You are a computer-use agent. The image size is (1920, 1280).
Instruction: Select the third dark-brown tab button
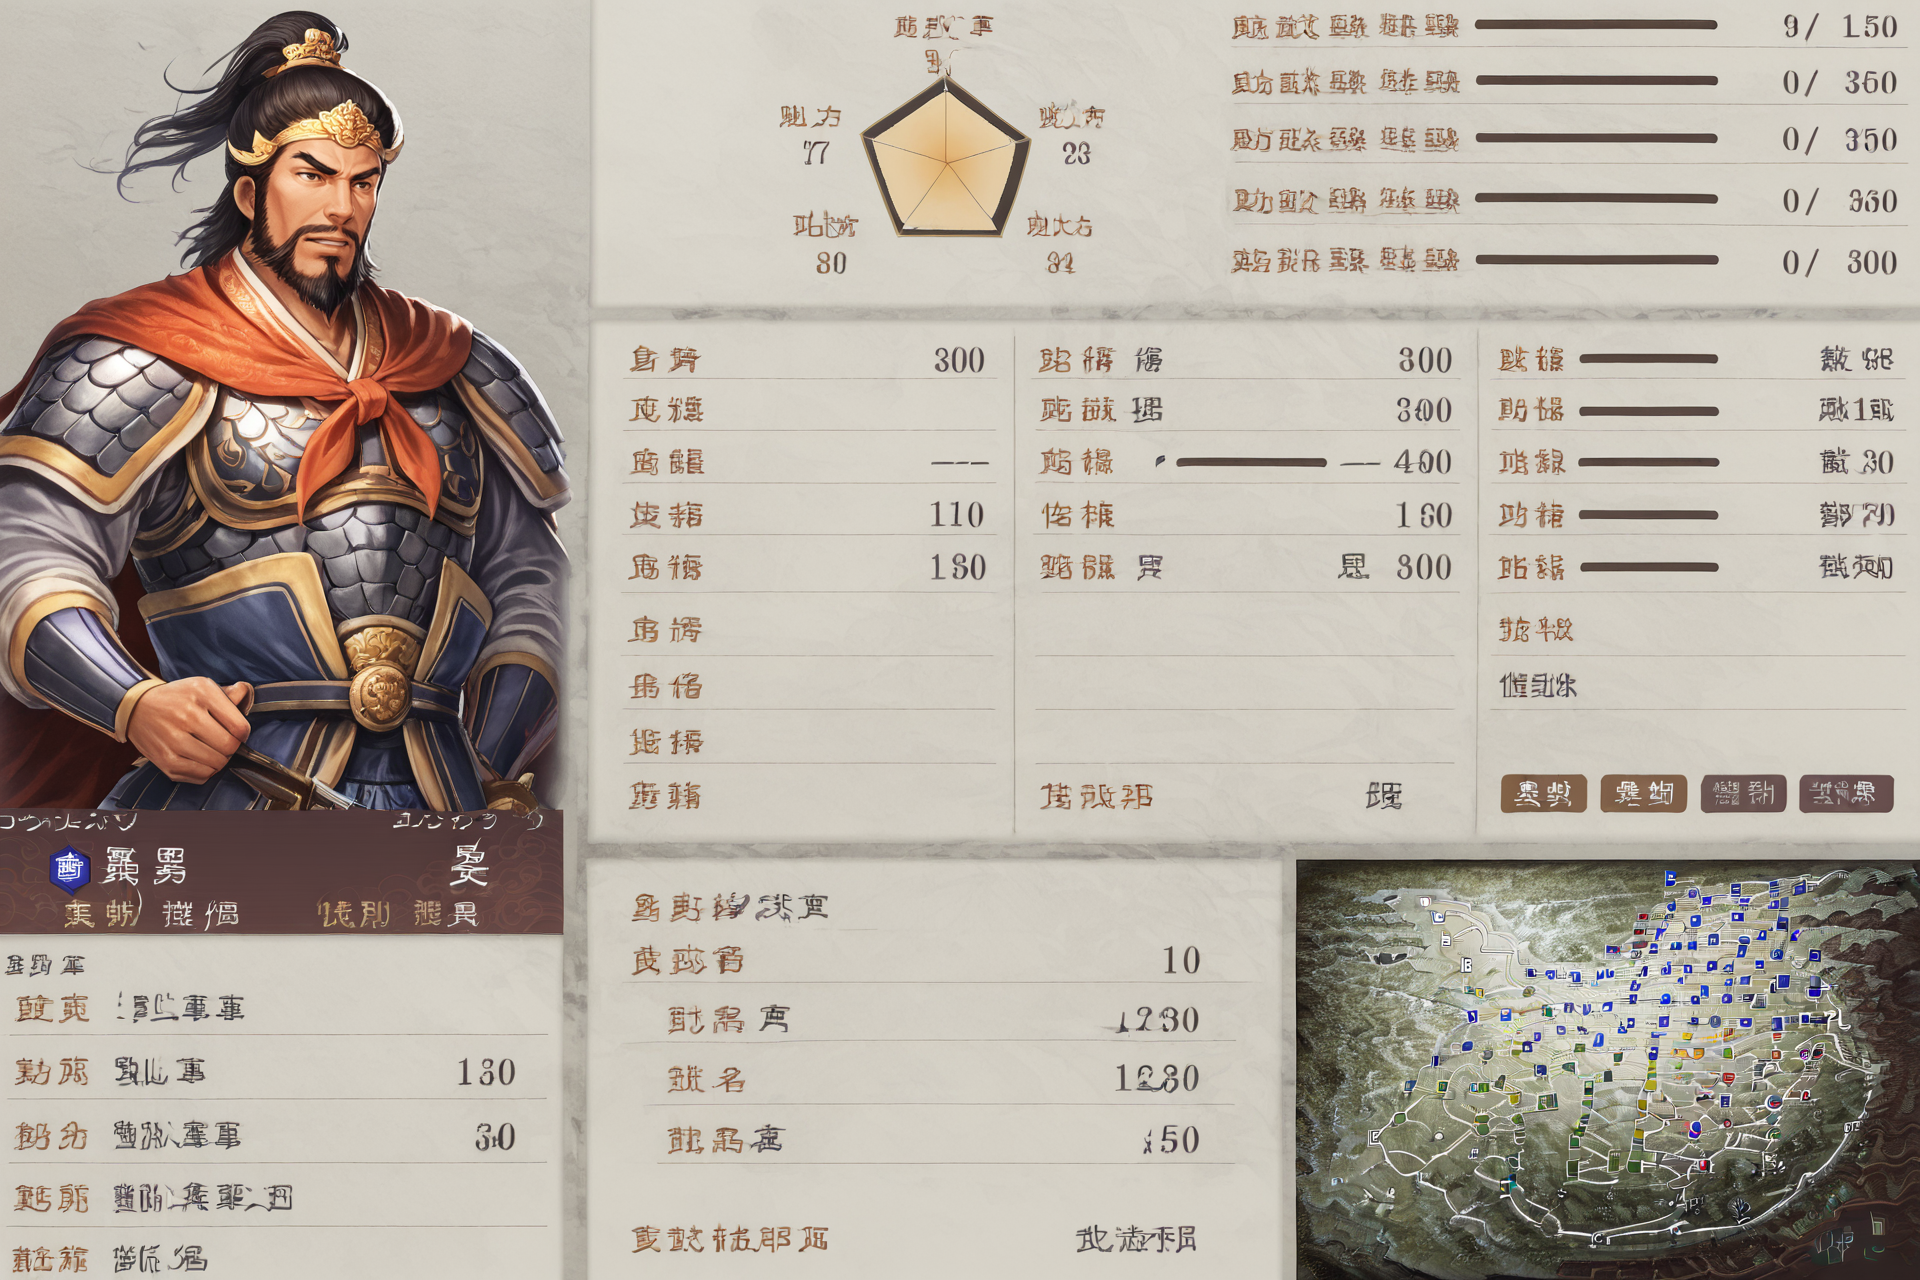(1743, 794)
